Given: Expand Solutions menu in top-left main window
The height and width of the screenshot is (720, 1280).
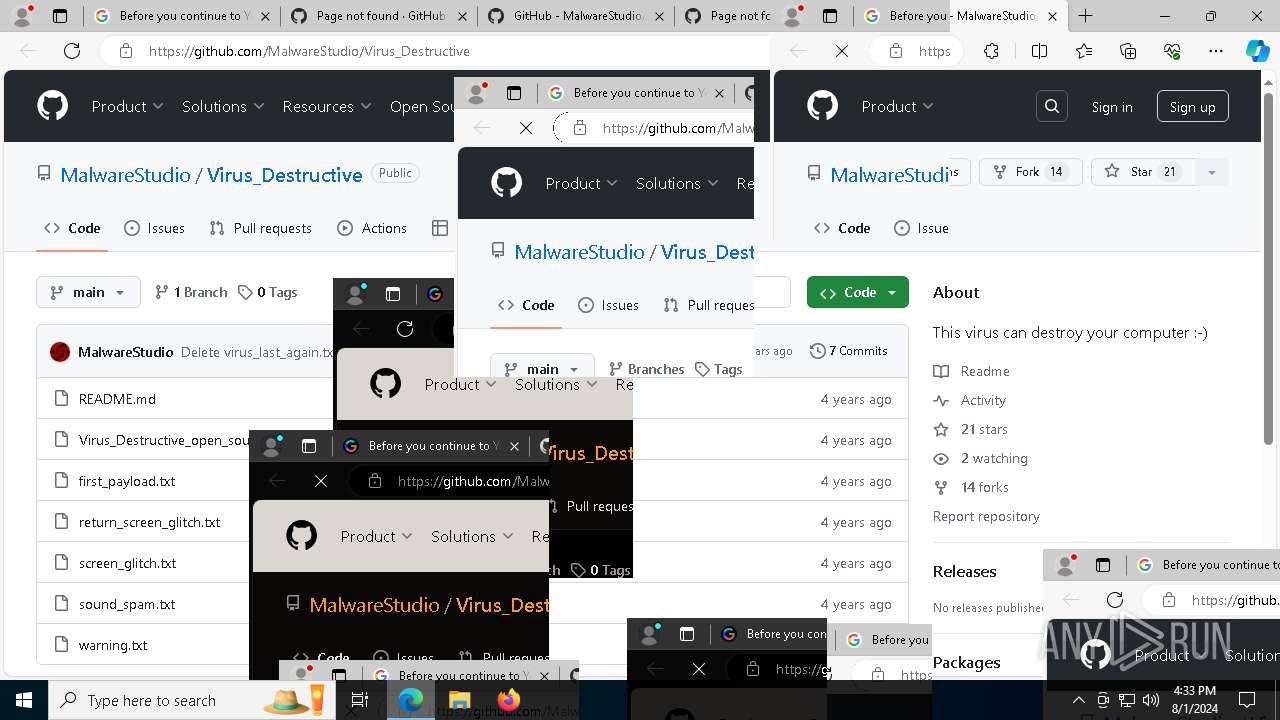Looking at the screenshot, I should coord(223,106).
